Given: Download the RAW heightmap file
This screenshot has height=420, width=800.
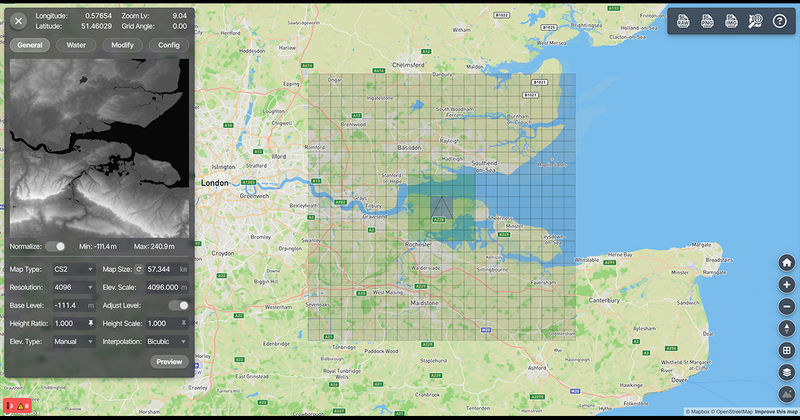Looking at the screenshot, I should point(686,21).
